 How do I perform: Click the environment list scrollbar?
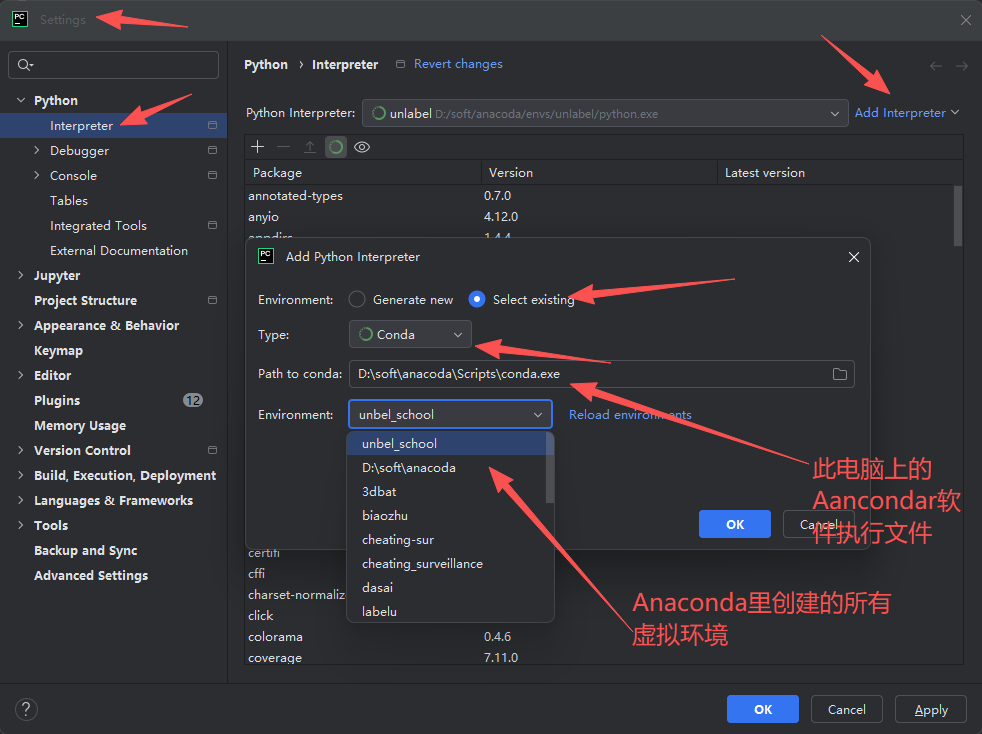550,468
